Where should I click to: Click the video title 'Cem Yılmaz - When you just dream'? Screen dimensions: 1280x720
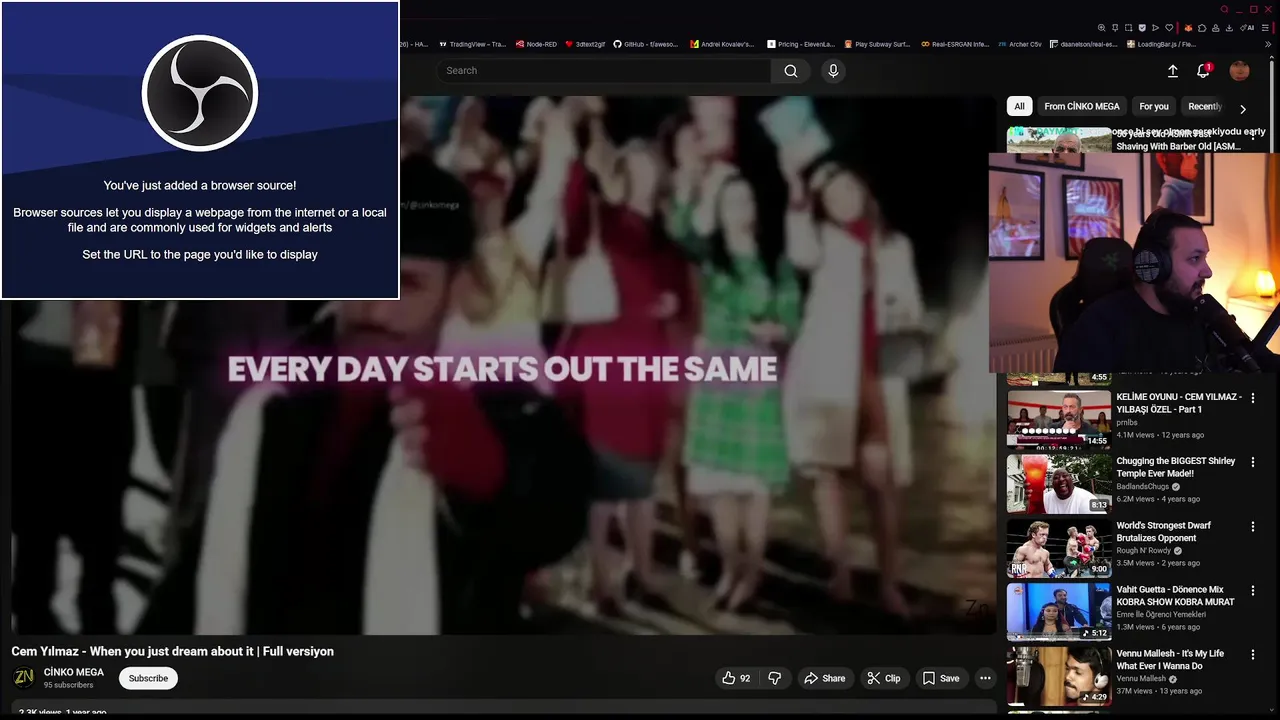pos(173,651)
